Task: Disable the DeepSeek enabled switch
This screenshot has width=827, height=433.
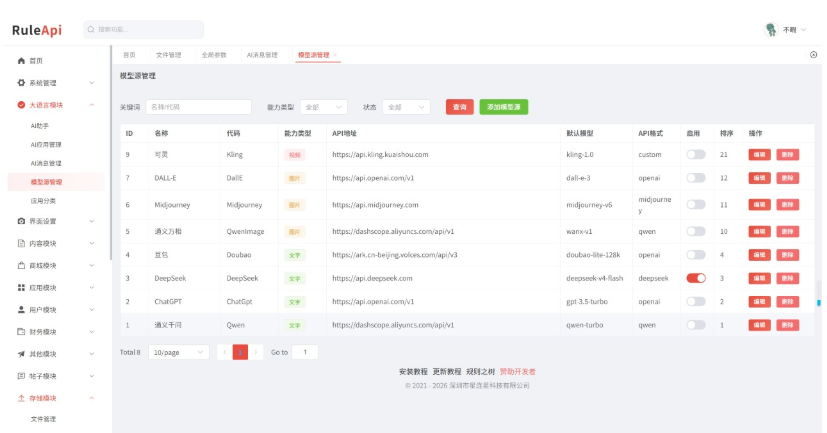Action: pos(696,278)
